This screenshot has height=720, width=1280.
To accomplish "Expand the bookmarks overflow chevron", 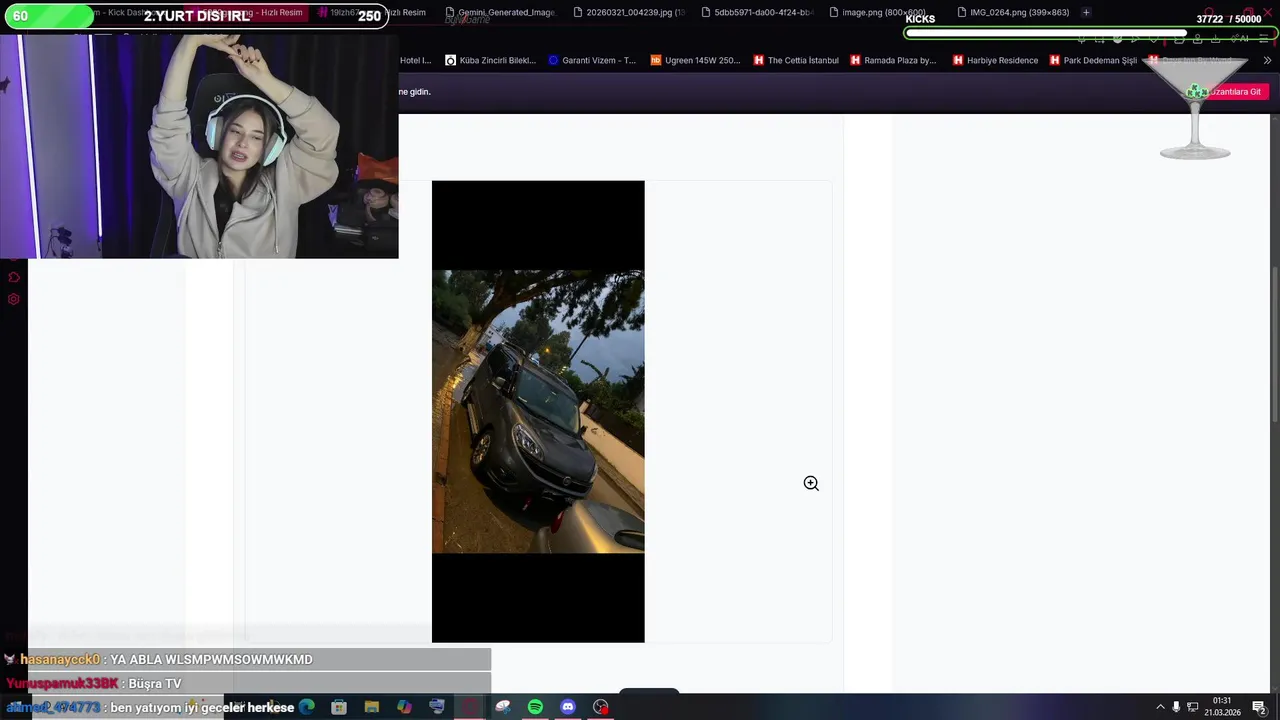I will click(x=1267, y=60).
